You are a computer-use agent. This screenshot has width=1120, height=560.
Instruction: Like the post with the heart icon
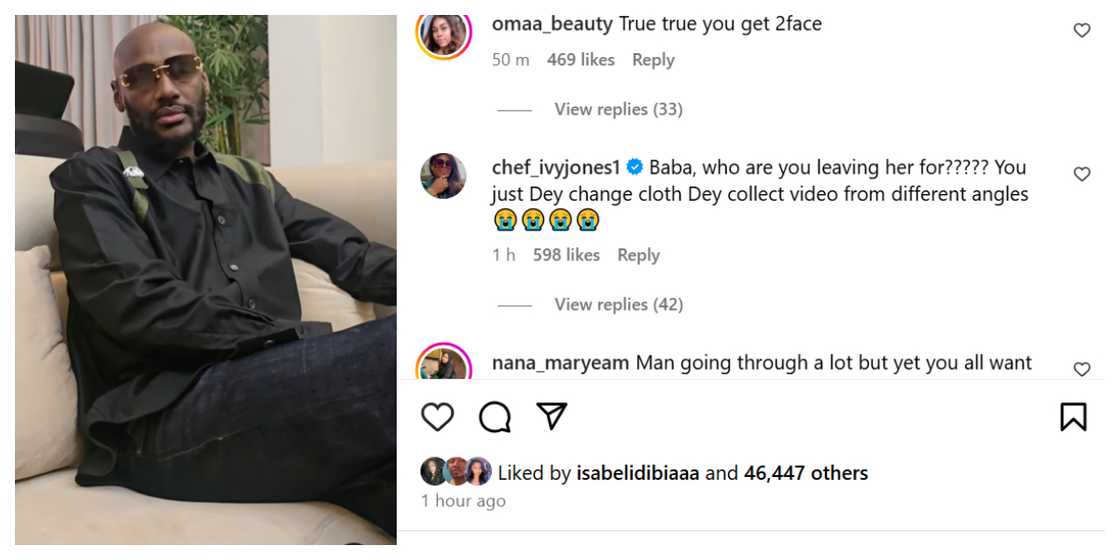click(437, 416)
